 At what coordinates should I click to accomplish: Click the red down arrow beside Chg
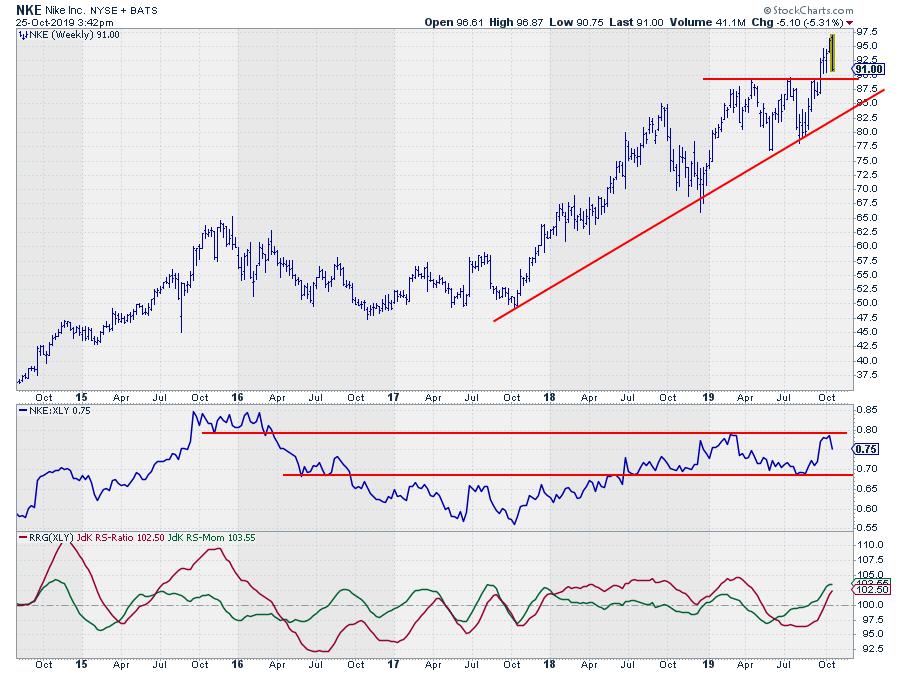(x=850, y=21)
